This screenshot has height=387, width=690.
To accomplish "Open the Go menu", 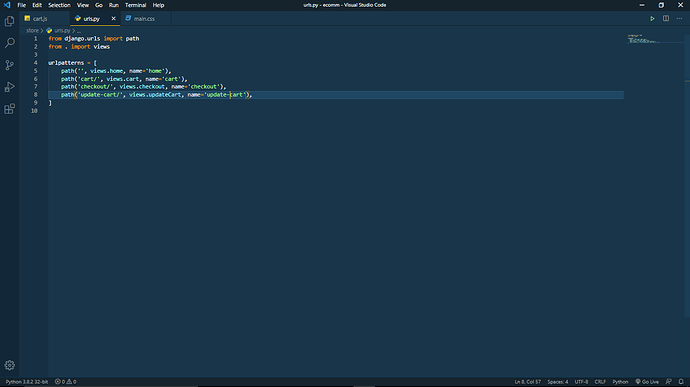I will [x=99, y=5].
